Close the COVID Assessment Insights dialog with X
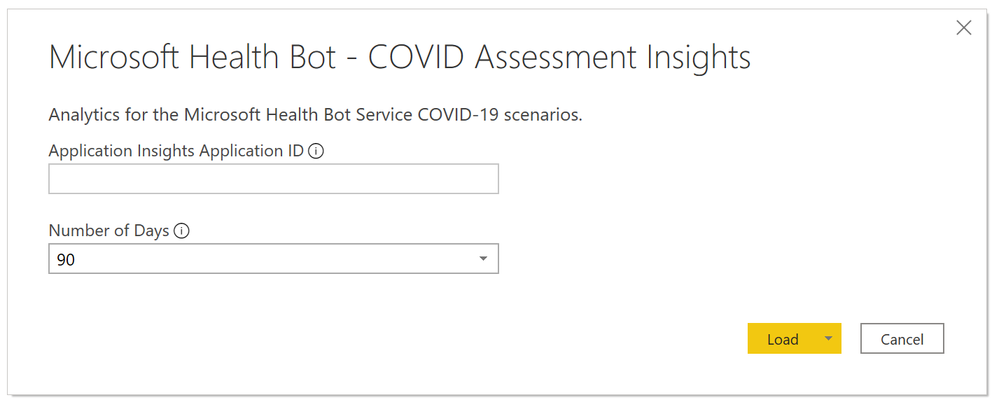 pos(964,28)
